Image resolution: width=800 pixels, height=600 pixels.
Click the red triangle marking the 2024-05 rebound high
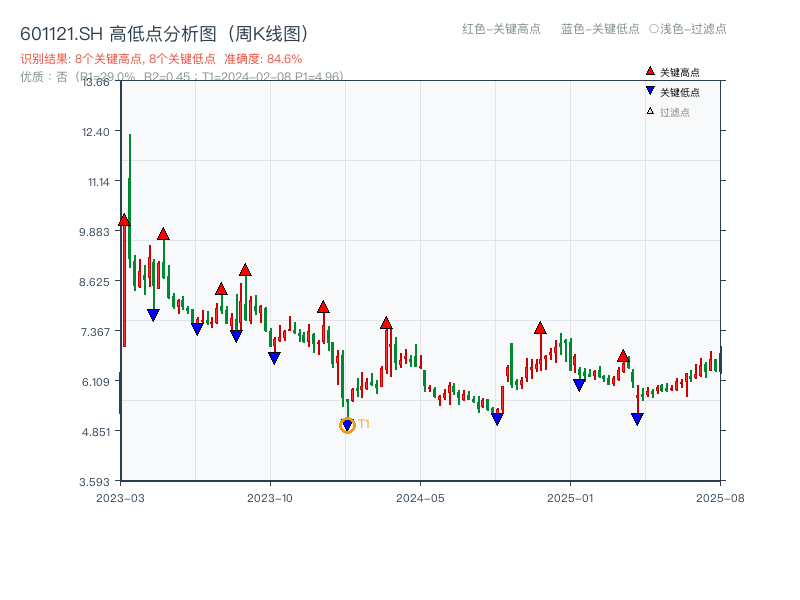[x=387, y=323]
